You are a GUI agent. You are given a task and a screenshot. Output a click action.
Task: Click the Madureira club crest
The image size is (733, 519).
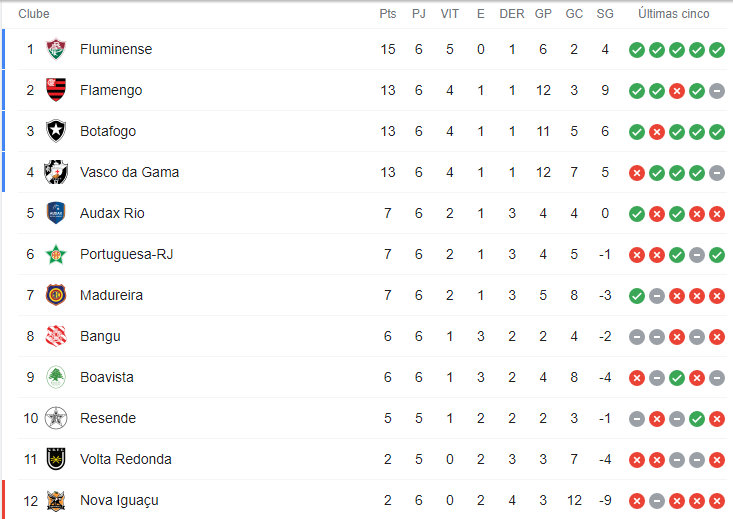point(56,295)
